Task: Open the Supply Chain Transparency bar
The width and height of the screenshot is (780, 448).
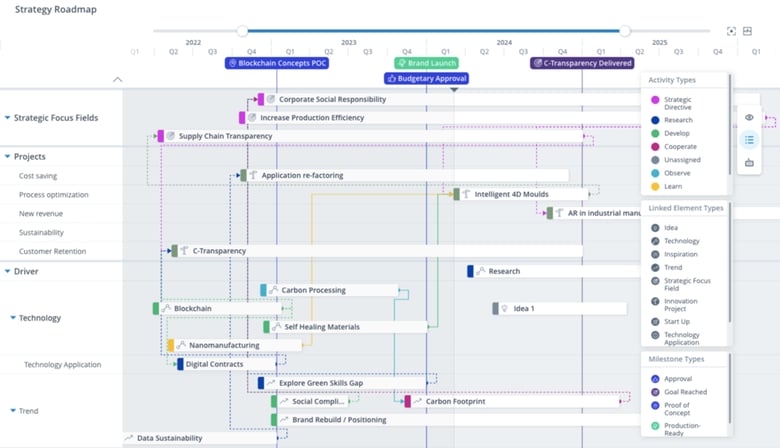Action: 370,136
